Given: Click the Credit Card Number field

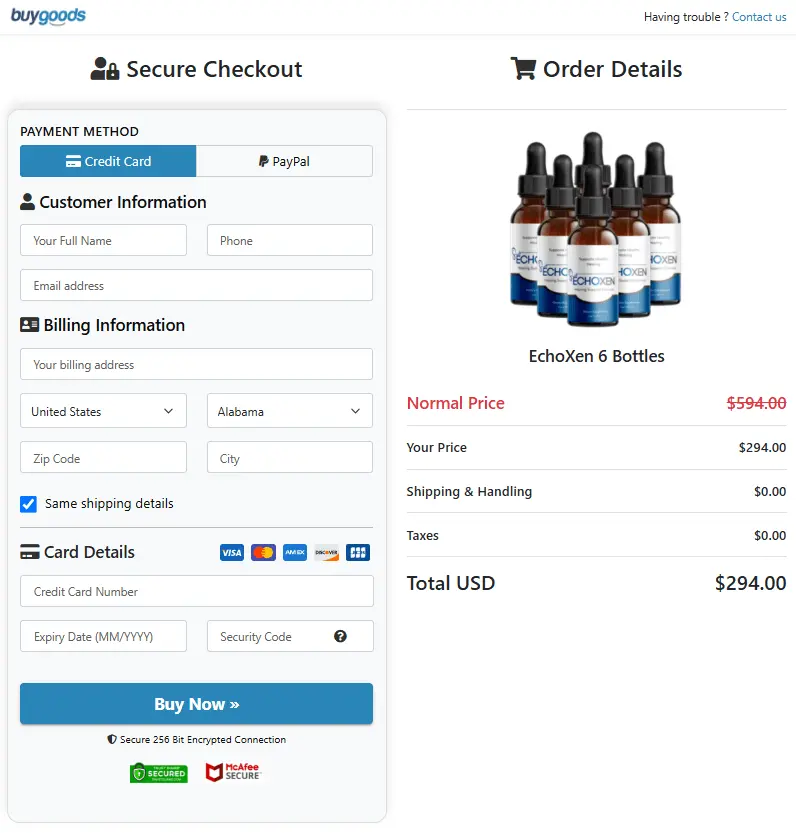Looking at the screenshot, I should [196, 590].
